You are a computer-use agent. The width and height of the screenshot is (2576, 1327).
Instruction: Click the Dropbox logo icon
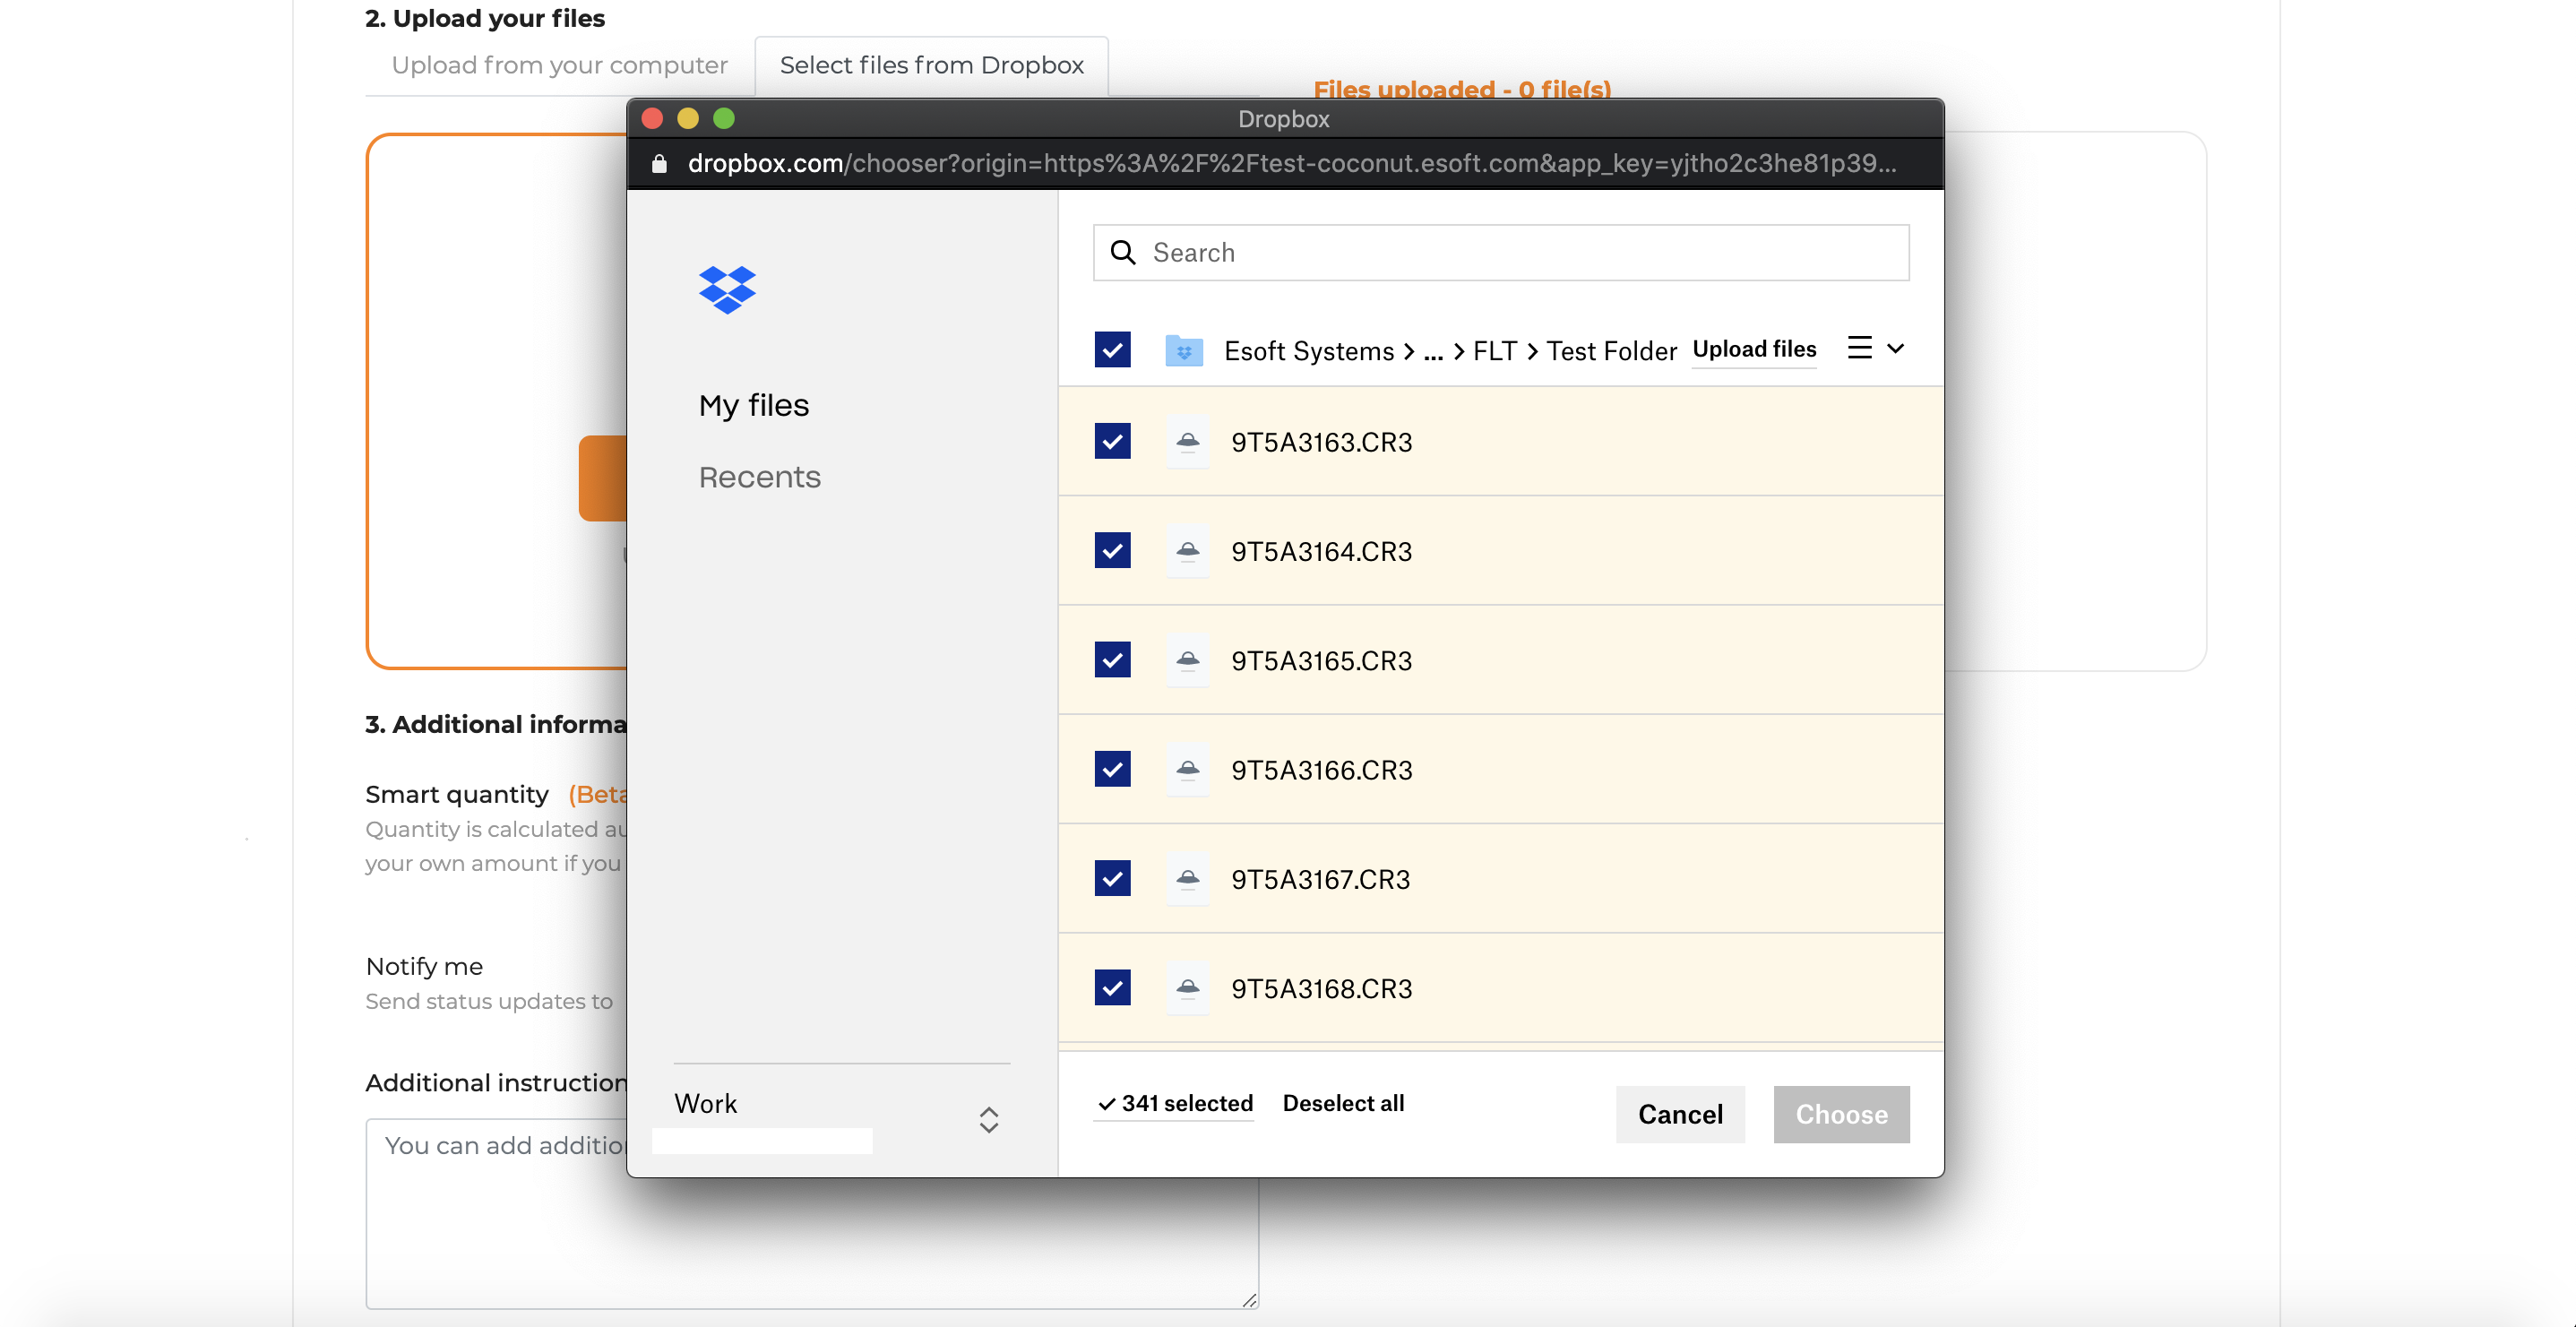click(727, 290)
